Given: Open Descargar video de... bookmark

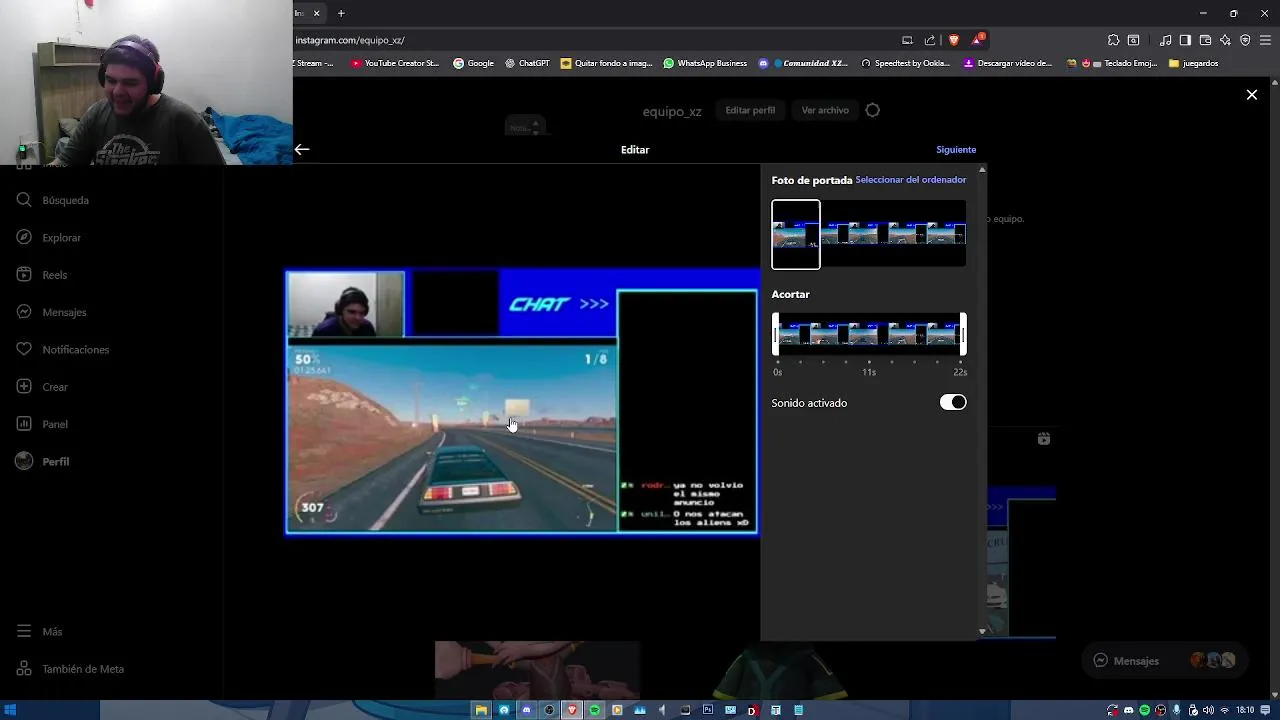Looking at the screenshot, I should click(1008, 63).
